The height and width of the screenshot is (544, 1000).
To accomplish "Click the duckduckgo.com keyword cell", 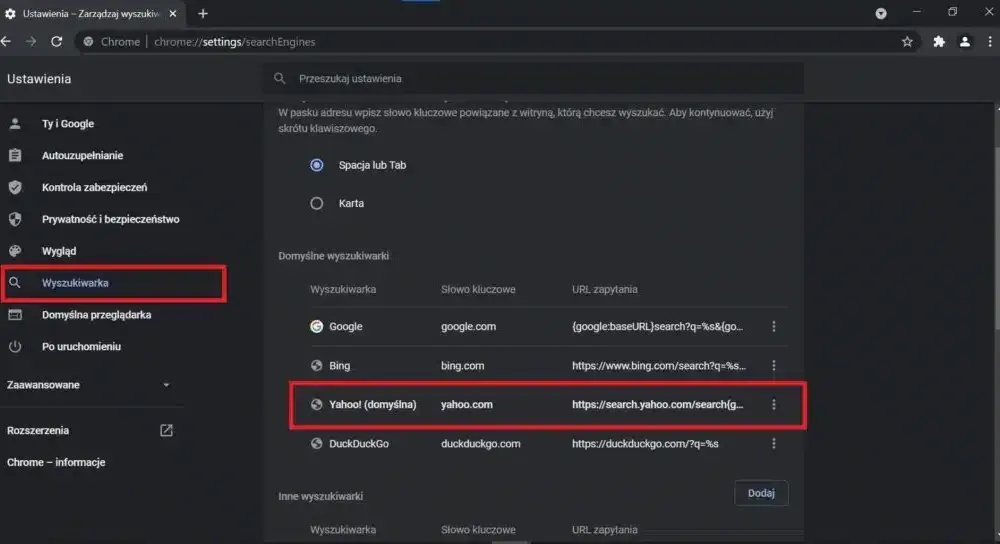I will [x=480, y=443].
